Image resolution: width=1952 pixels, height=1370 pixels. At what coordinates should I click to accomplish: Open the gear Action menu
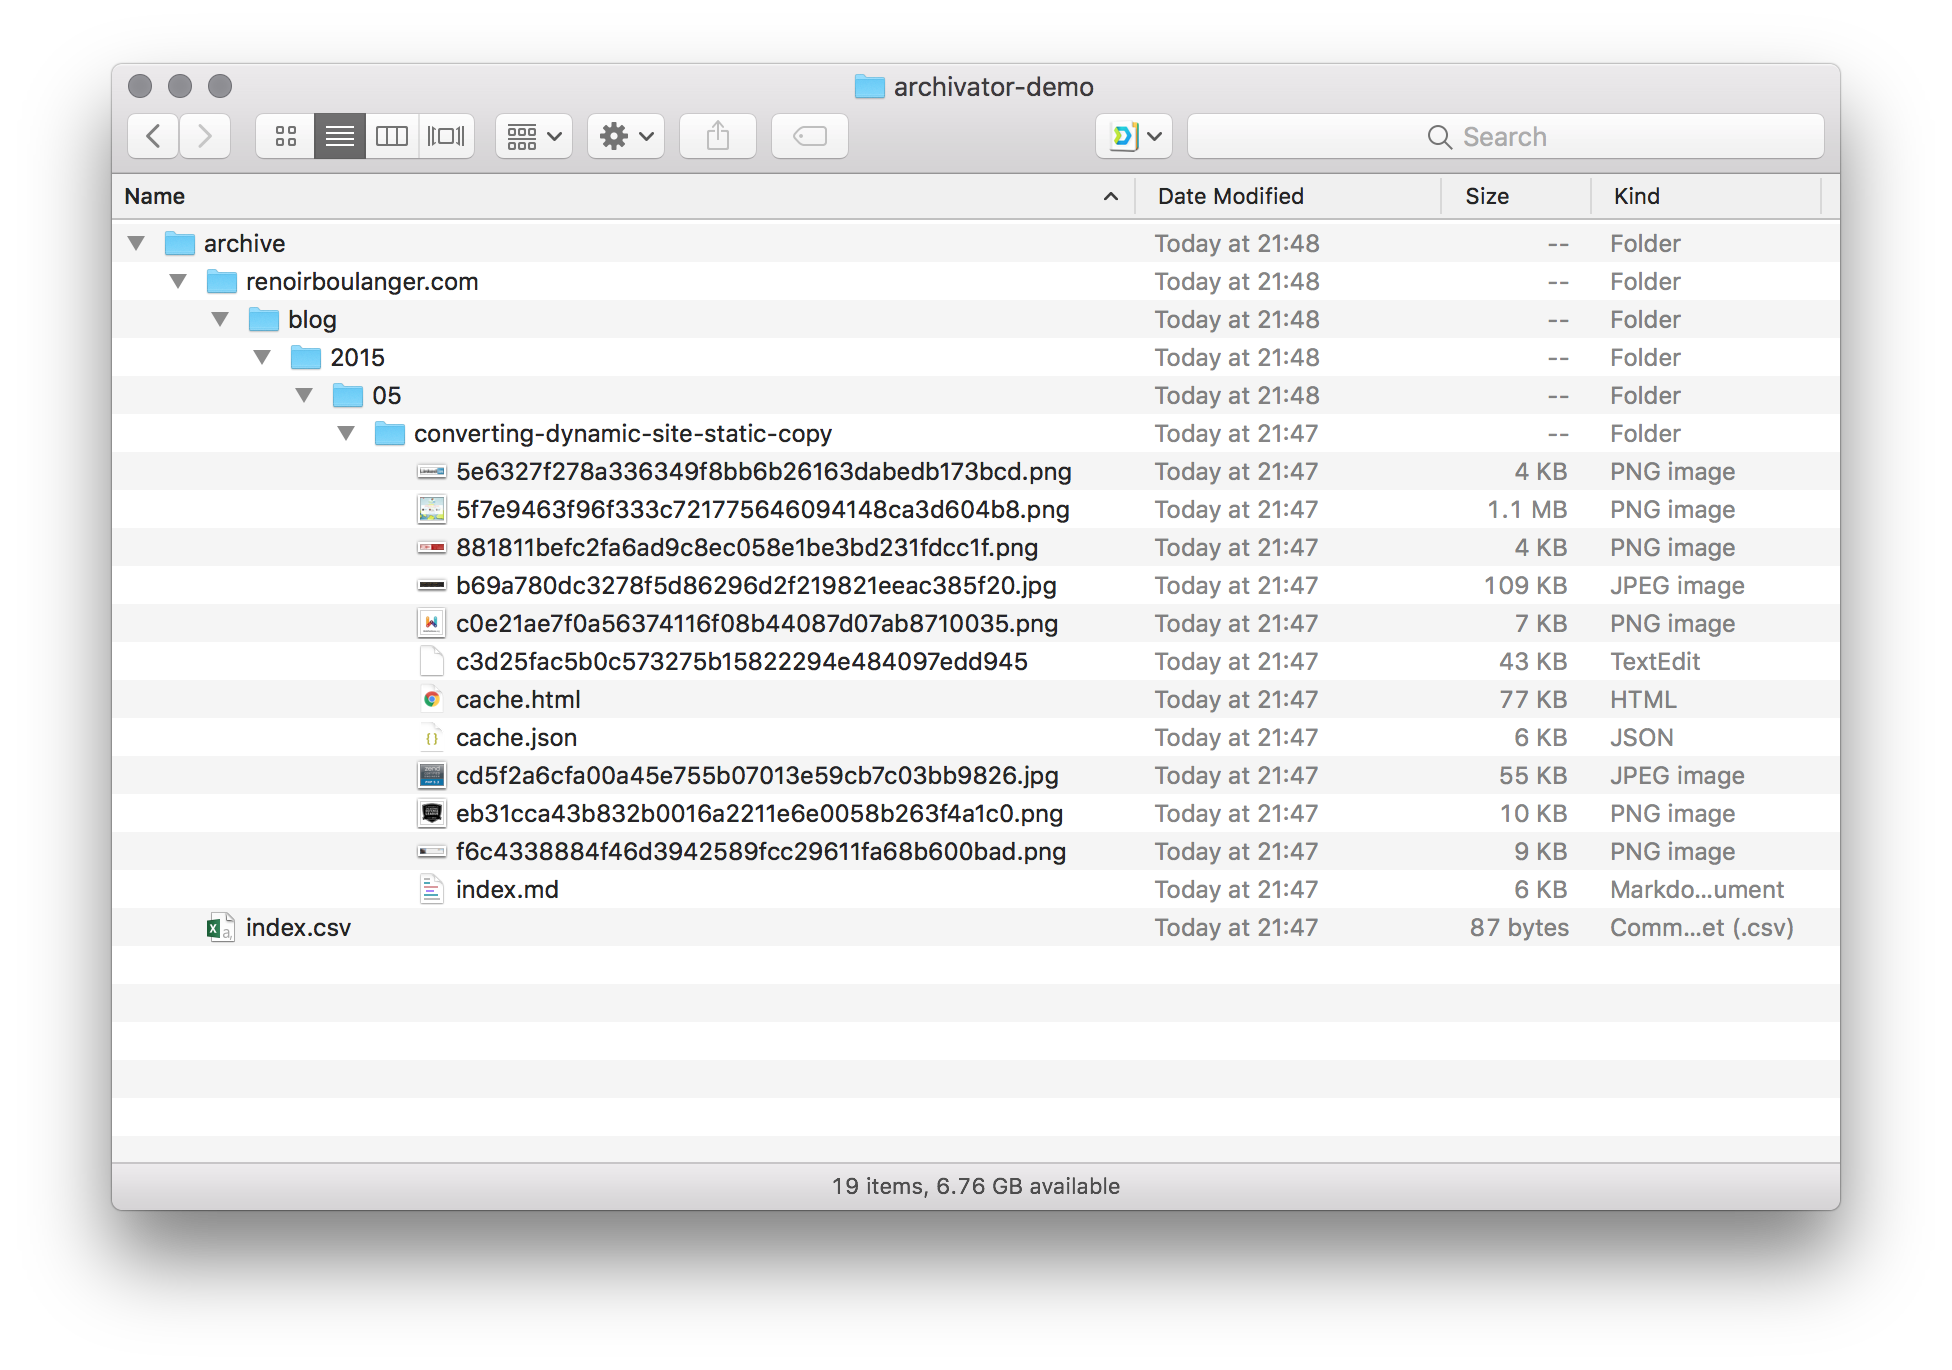[626, 136]
